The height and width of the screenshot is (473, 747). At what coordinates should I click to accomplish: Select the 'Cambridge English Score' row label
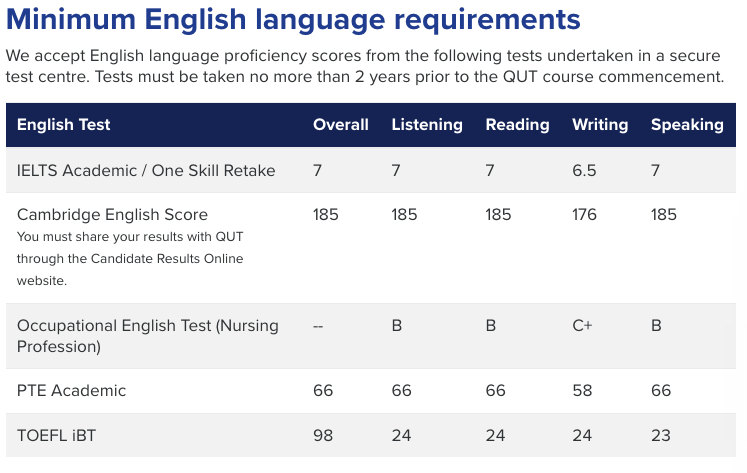[x=112, y=214]
